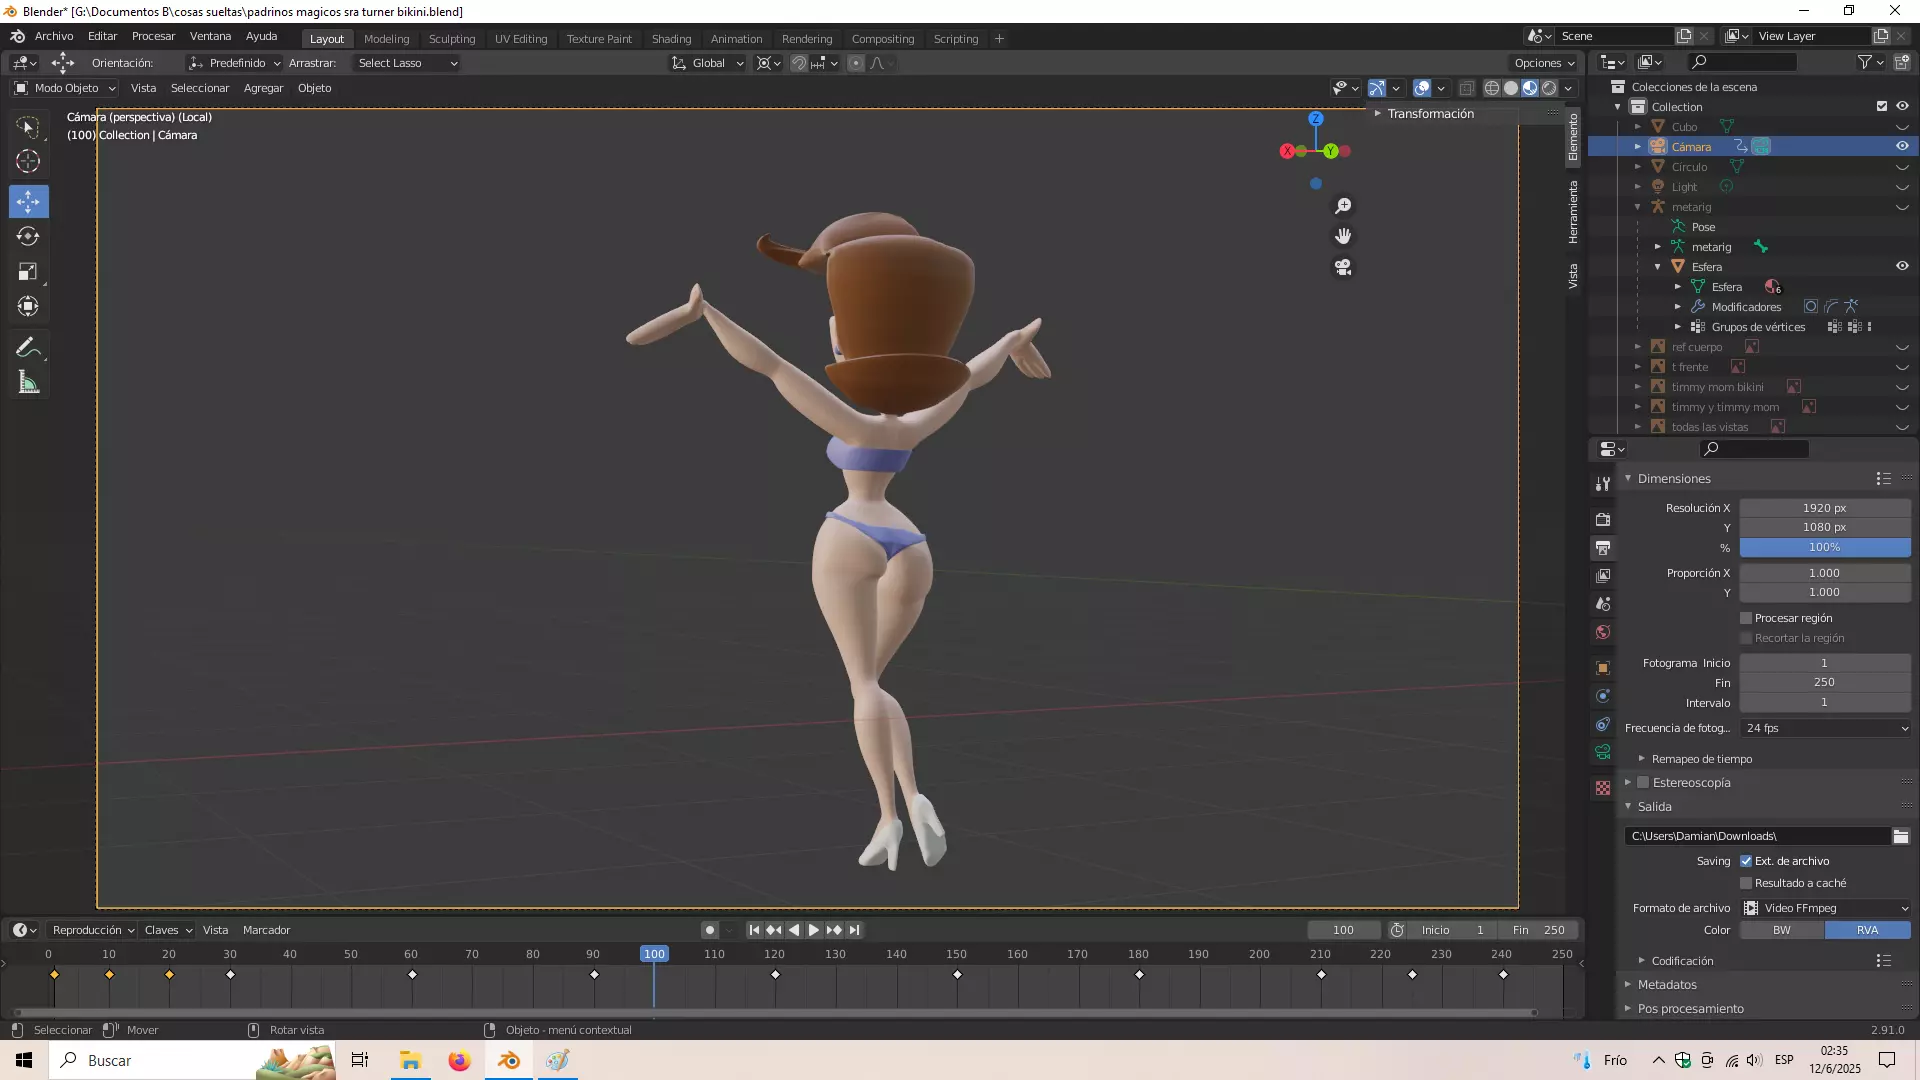Toggle Collection exclude checkbox in outliner
Screen dimensions: 1920x1080
tap(1882, 106)
